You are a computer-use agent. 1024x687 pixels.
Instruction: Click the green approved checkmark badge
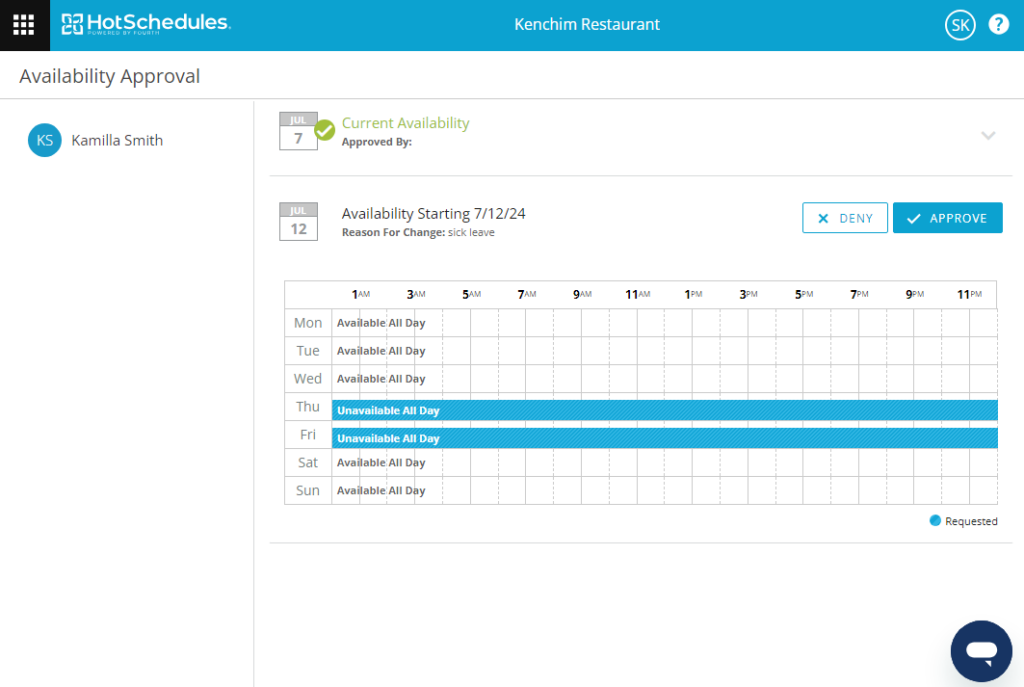(325, 130)
